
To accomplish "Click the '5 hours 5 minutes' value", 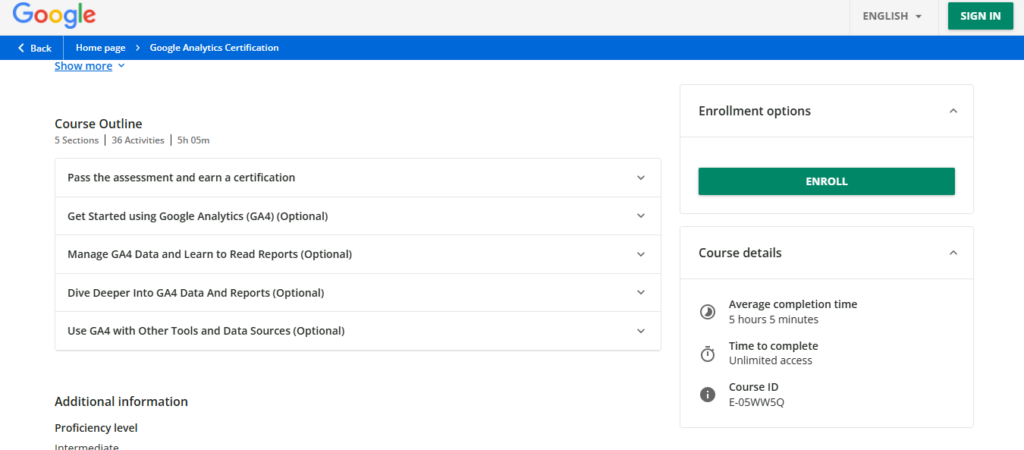I will 773,319.
